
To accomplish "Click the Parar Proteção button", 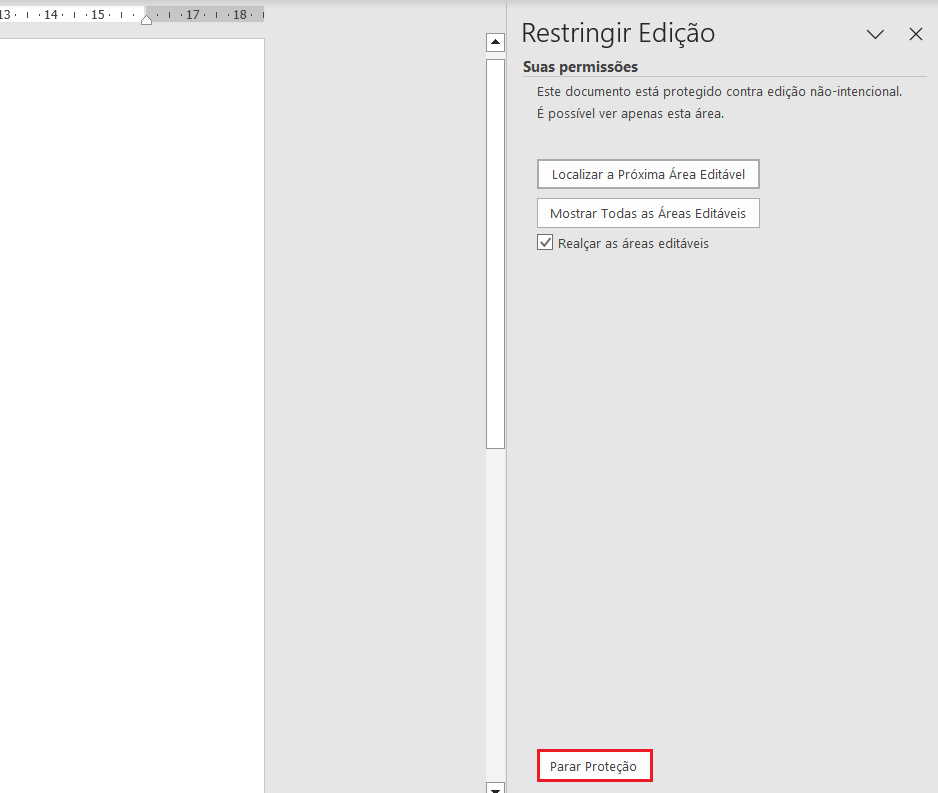I will [594, 766].
